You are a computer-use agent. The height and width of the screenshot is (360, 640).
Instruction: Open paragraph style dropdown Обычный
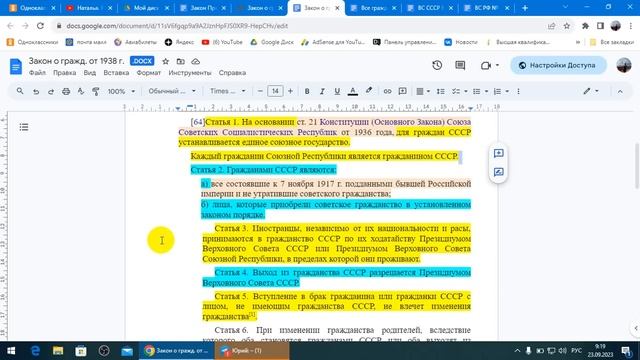tap(171, 91)
